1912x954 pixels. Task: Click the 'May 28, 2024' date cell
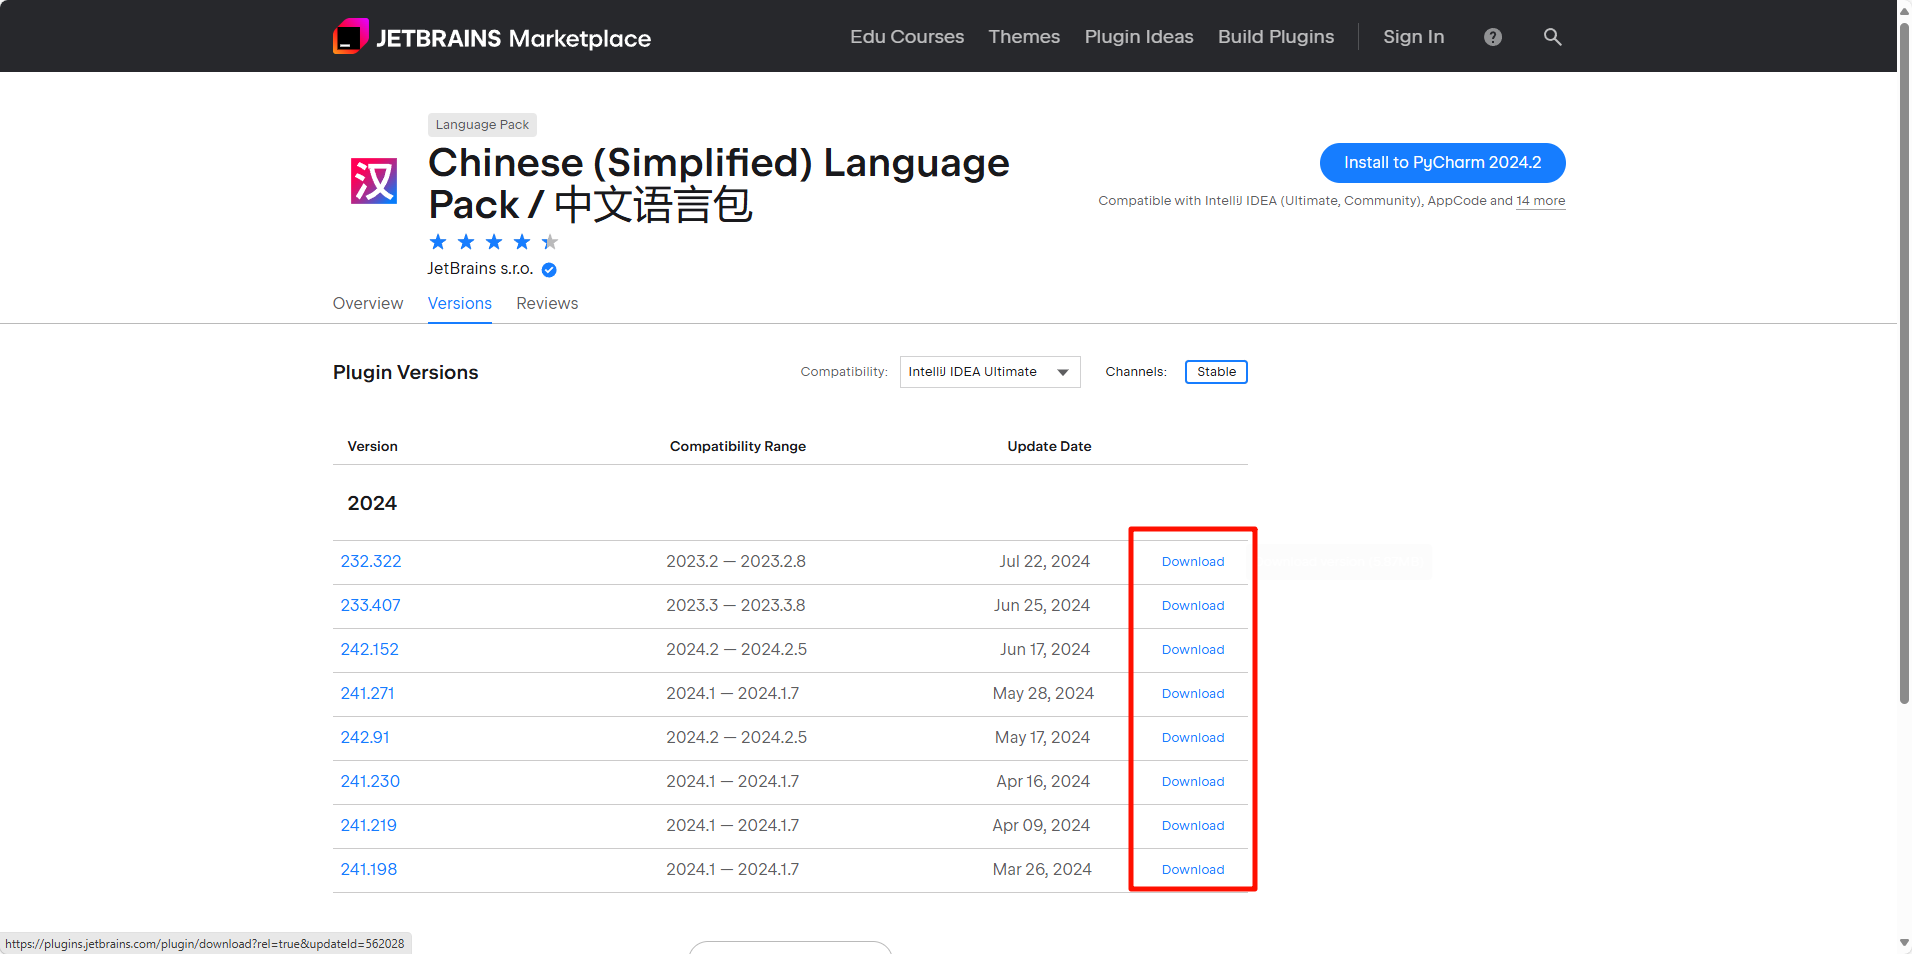[x=1043, y=694]
